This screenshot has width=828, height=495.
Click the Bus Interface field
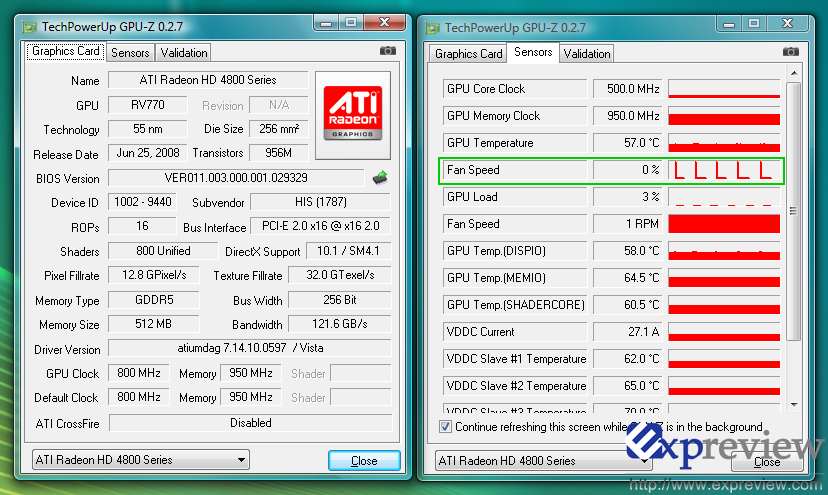[321, 226]
